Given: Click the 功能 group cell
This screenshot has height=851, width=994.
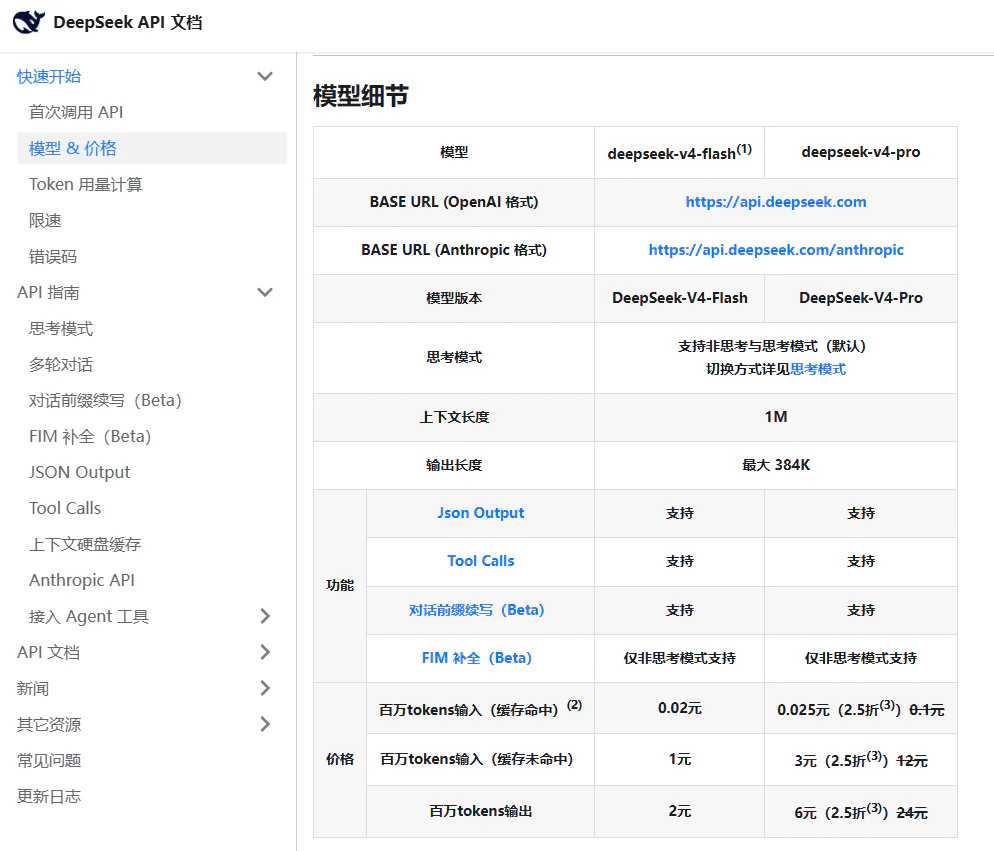Looking at the screenshot, I should point(340,585).
